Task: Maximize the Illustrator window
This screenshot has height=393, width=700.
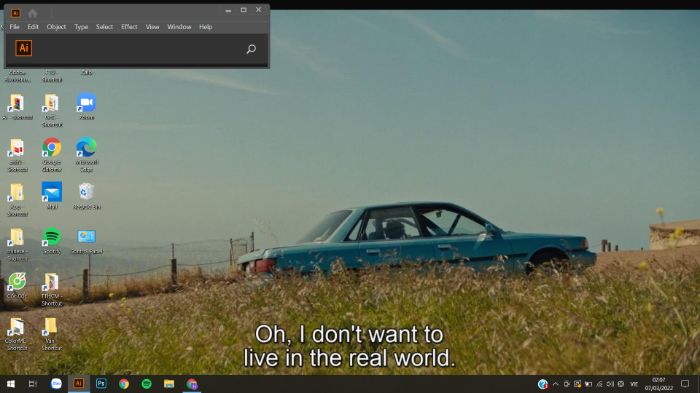Action: 243,10
